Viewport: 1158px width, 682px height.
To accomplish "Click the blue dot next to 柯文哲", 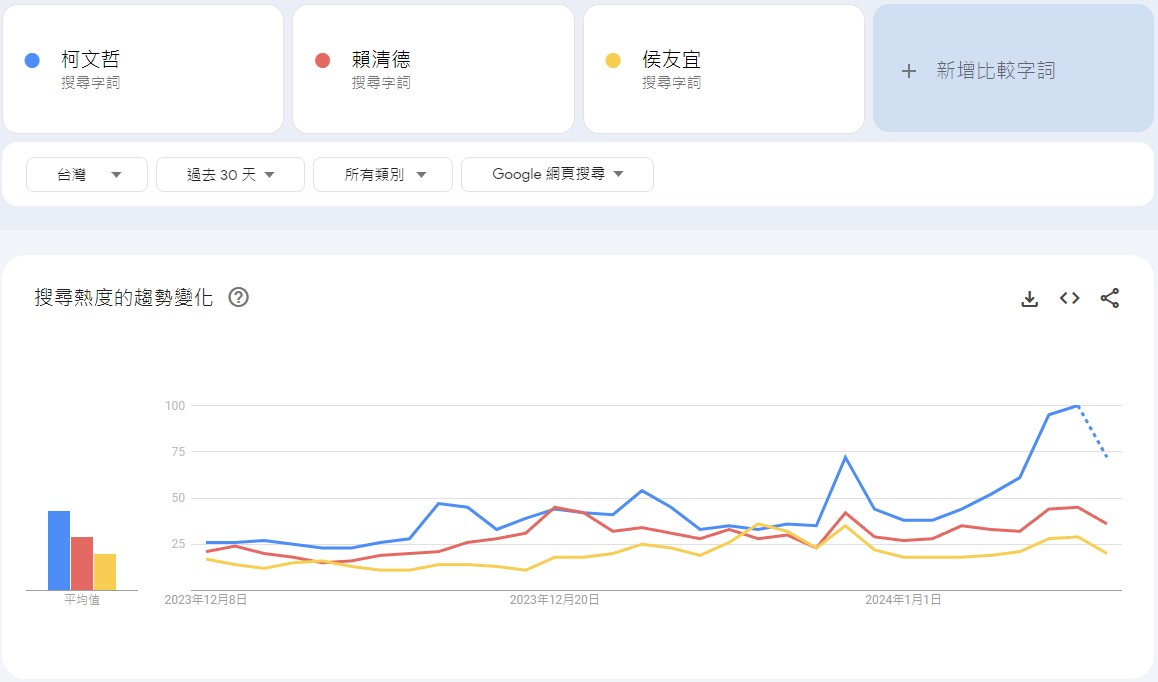I will (32, 61).
